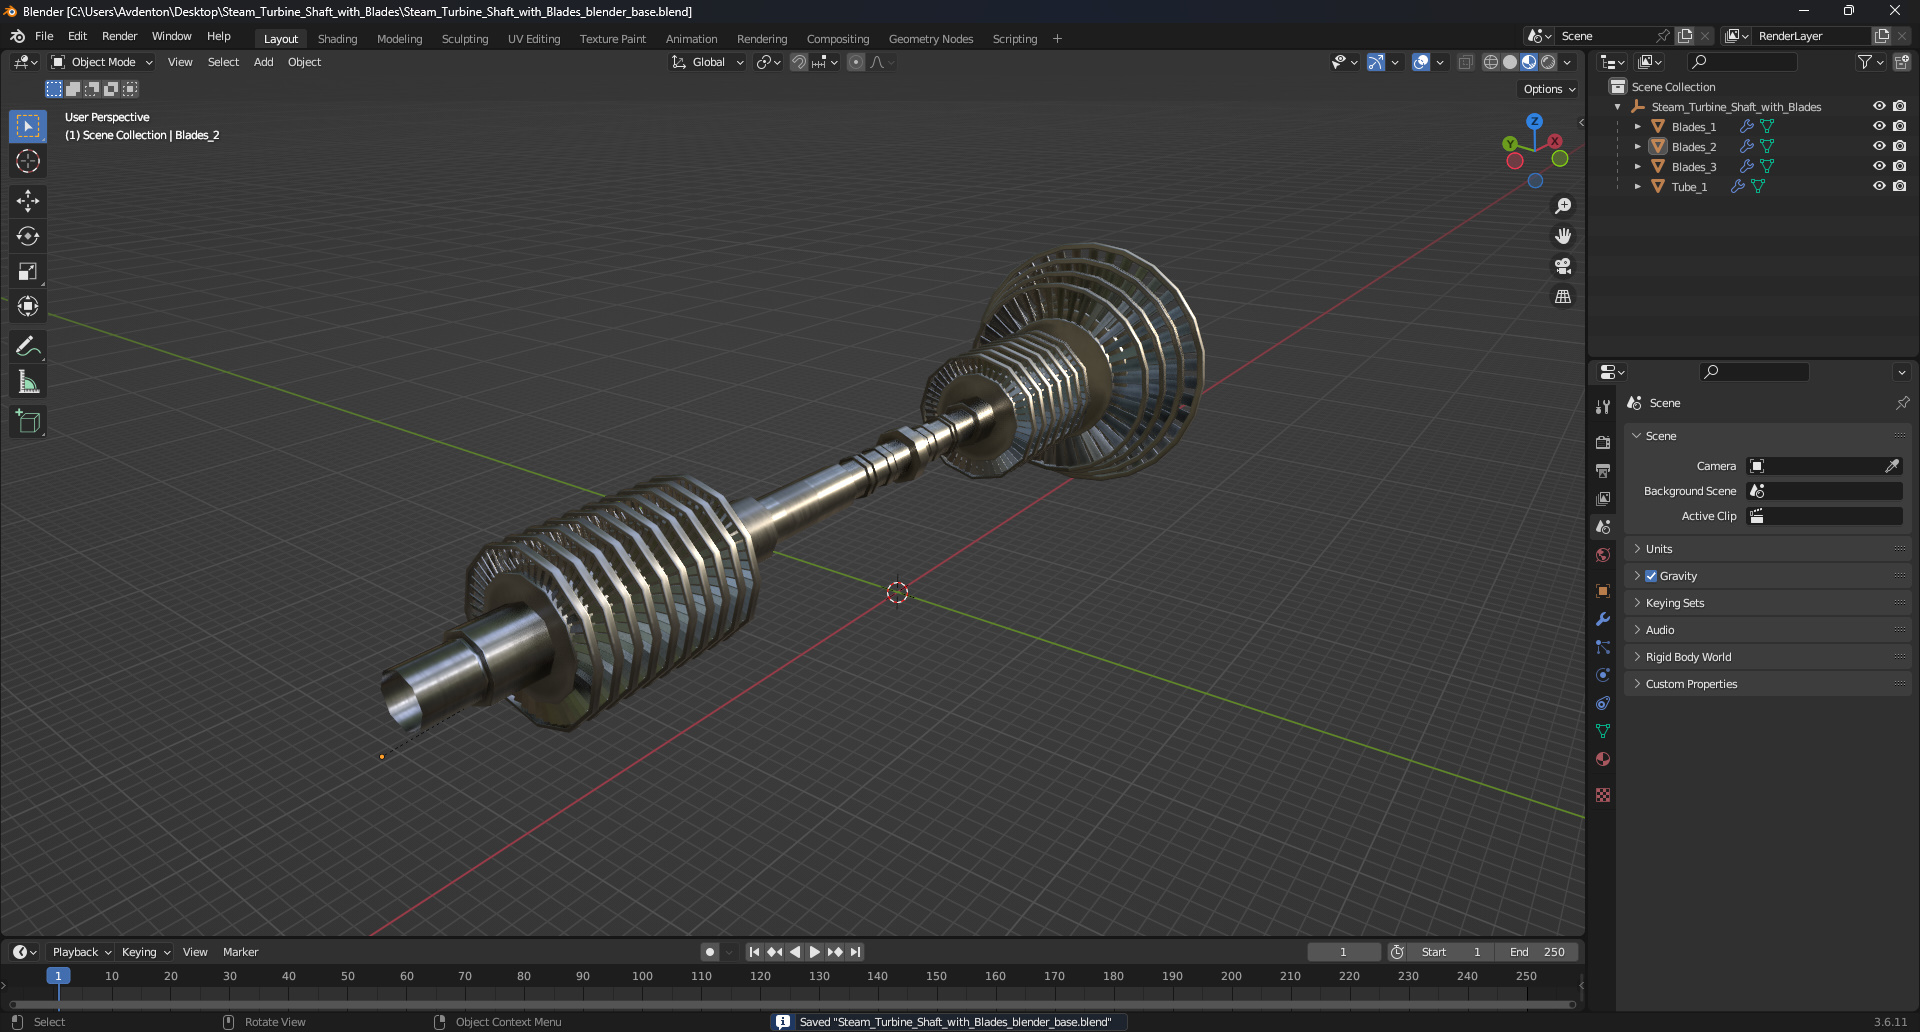Open the Object properties tab
Screen dimensions: 1920x1032
[1603, 591]
